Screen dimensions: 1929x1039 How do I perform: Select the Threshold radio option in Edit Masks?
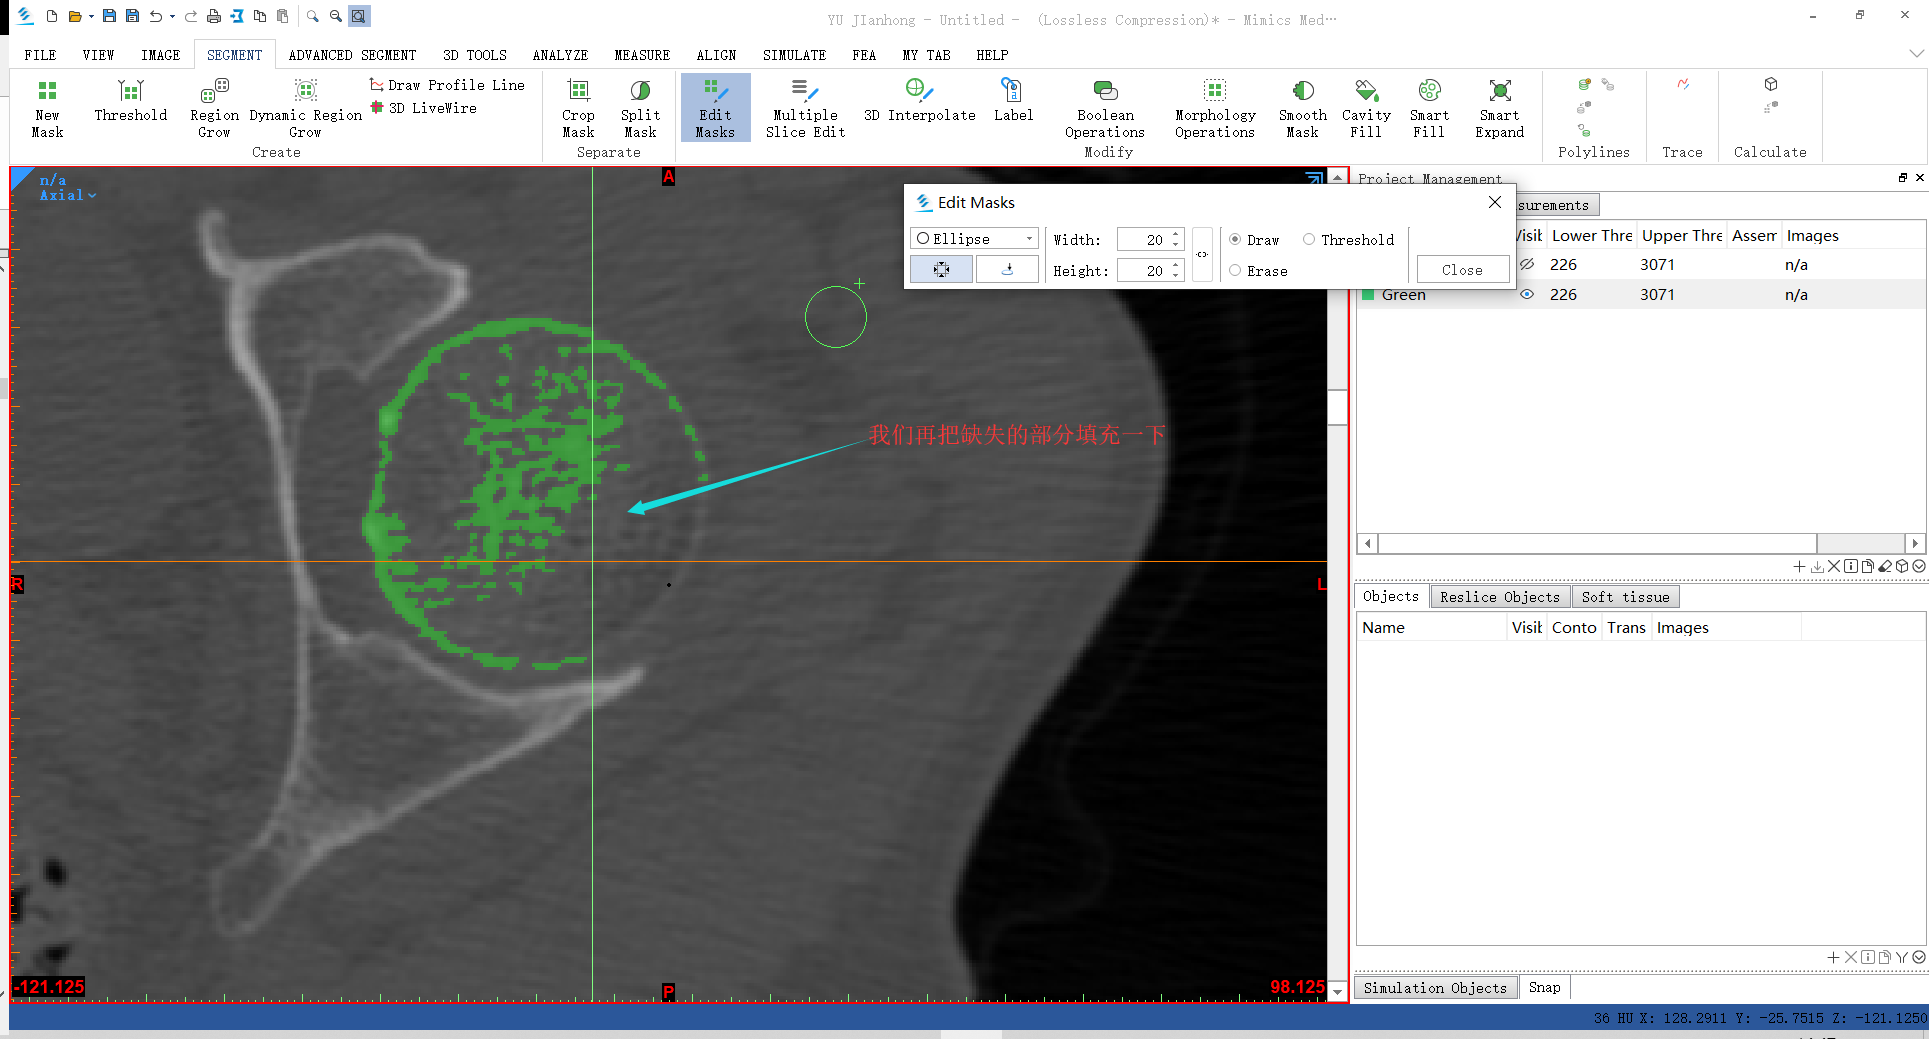1349,240
